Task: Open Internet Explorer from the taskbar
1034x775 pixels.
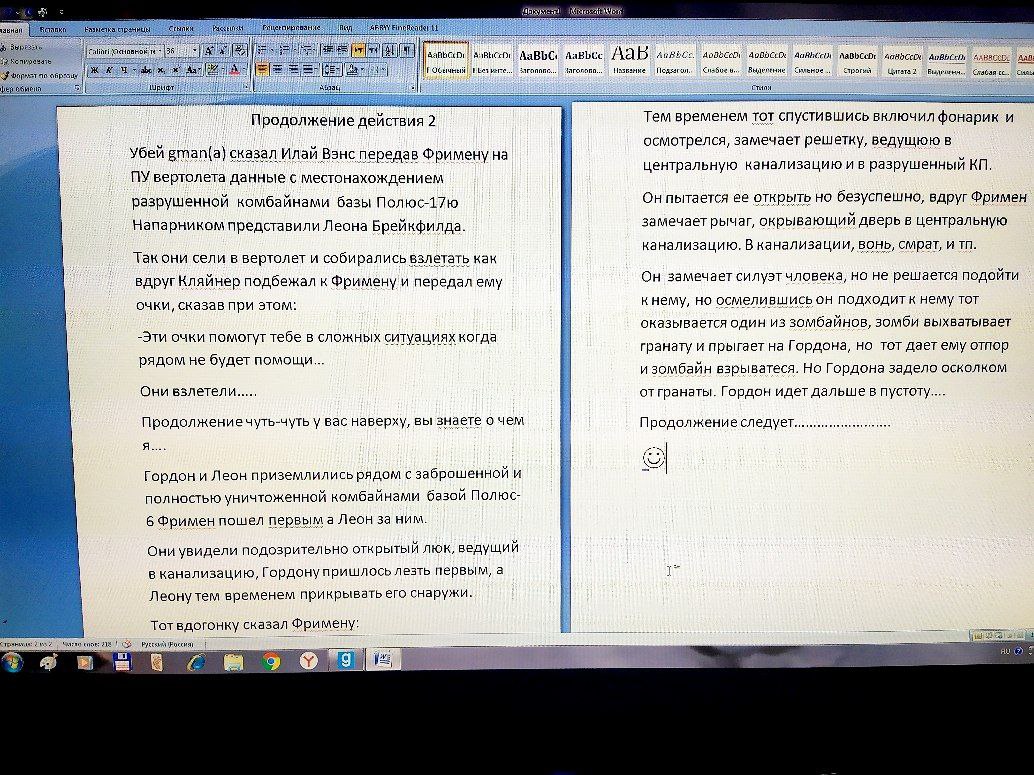Action: [x=196, y=662]
